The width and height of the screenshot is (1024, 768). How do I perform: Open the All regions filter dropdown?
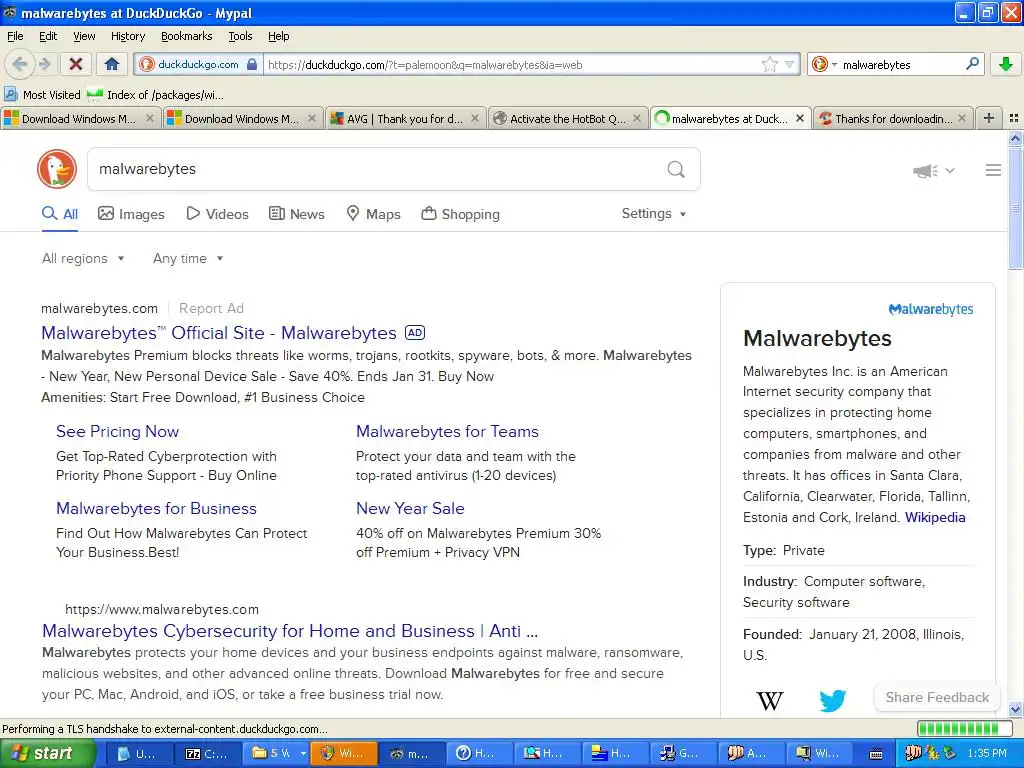click(83, 259)
